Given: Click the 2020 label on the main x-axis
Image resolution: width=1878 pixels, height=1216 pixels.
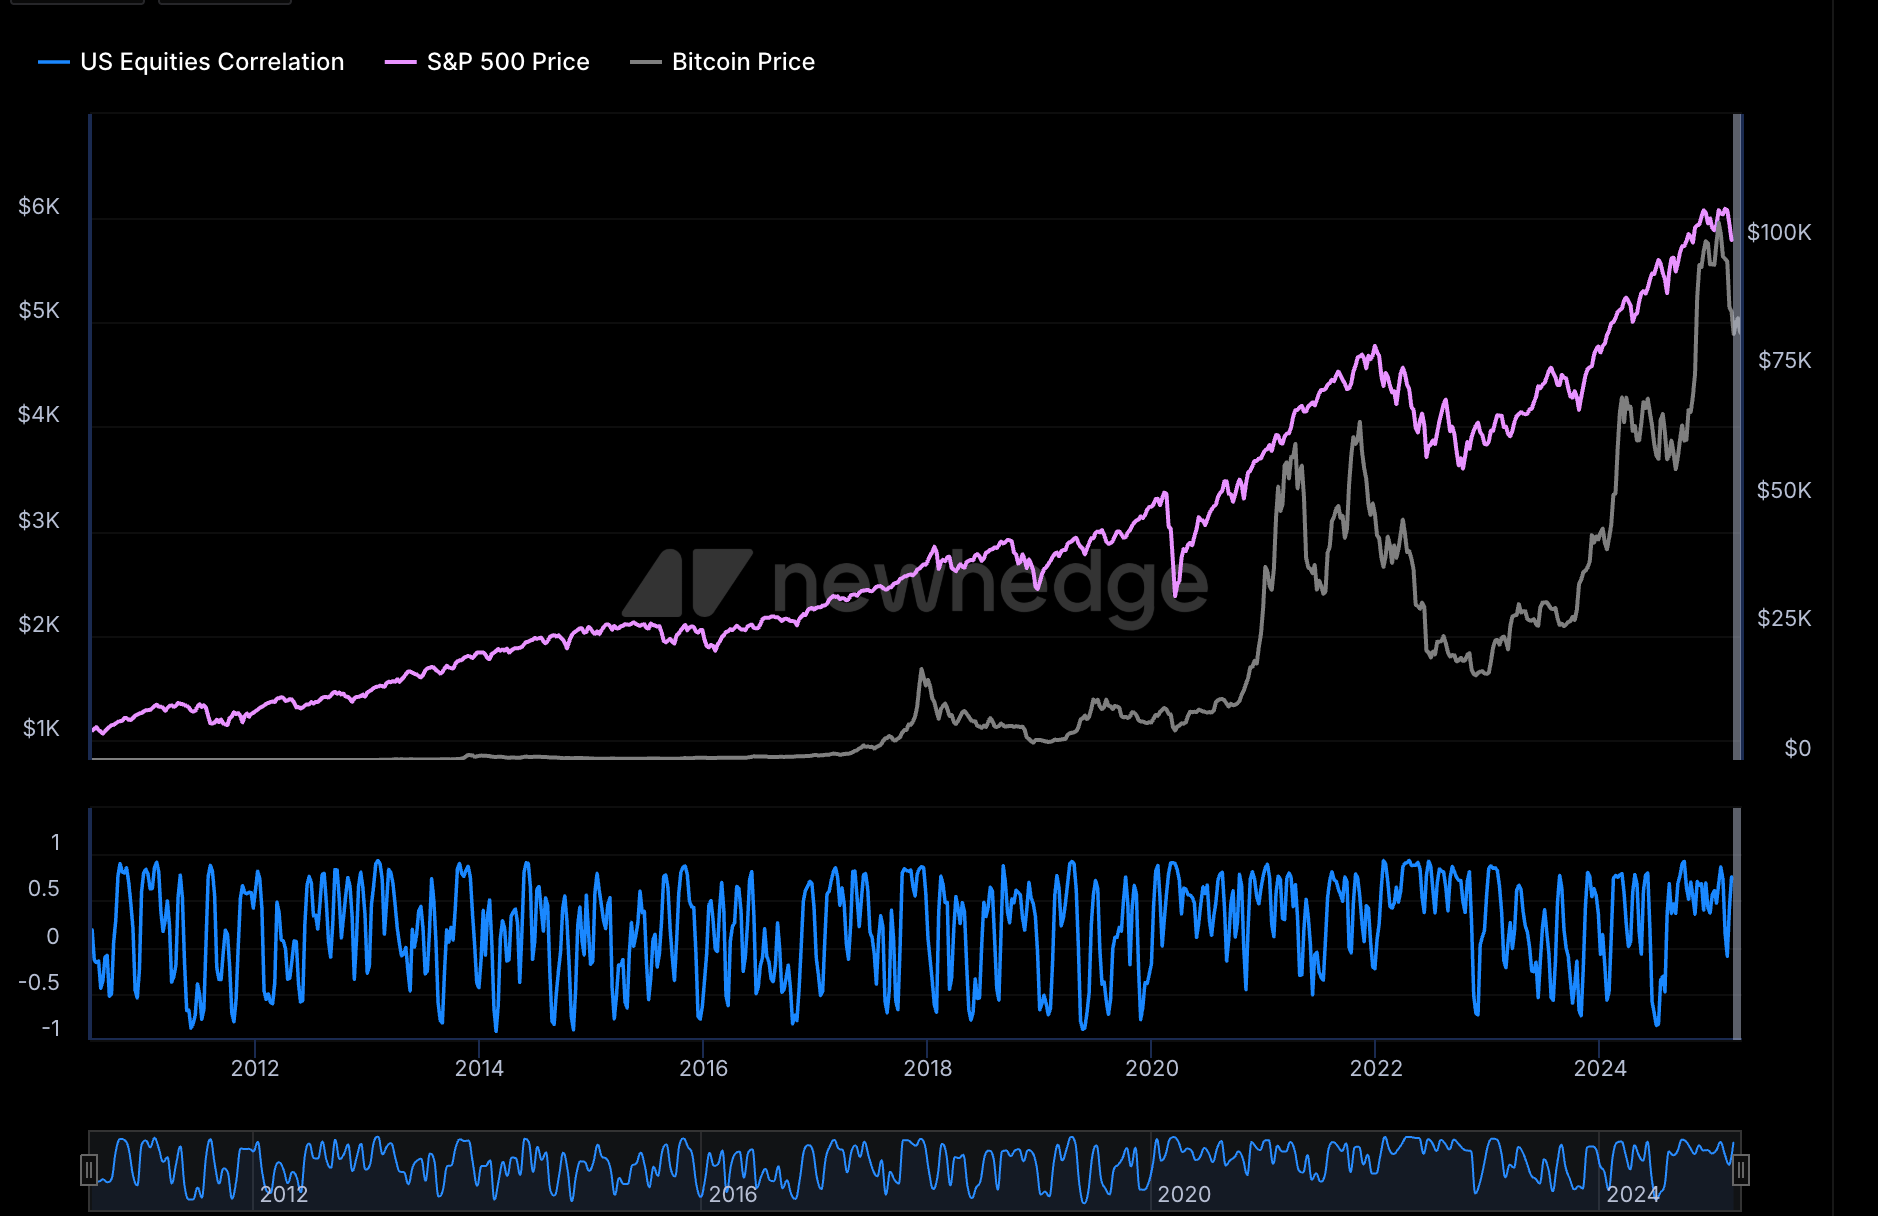Looking at the screenshot, I should pos(1152,1068).
